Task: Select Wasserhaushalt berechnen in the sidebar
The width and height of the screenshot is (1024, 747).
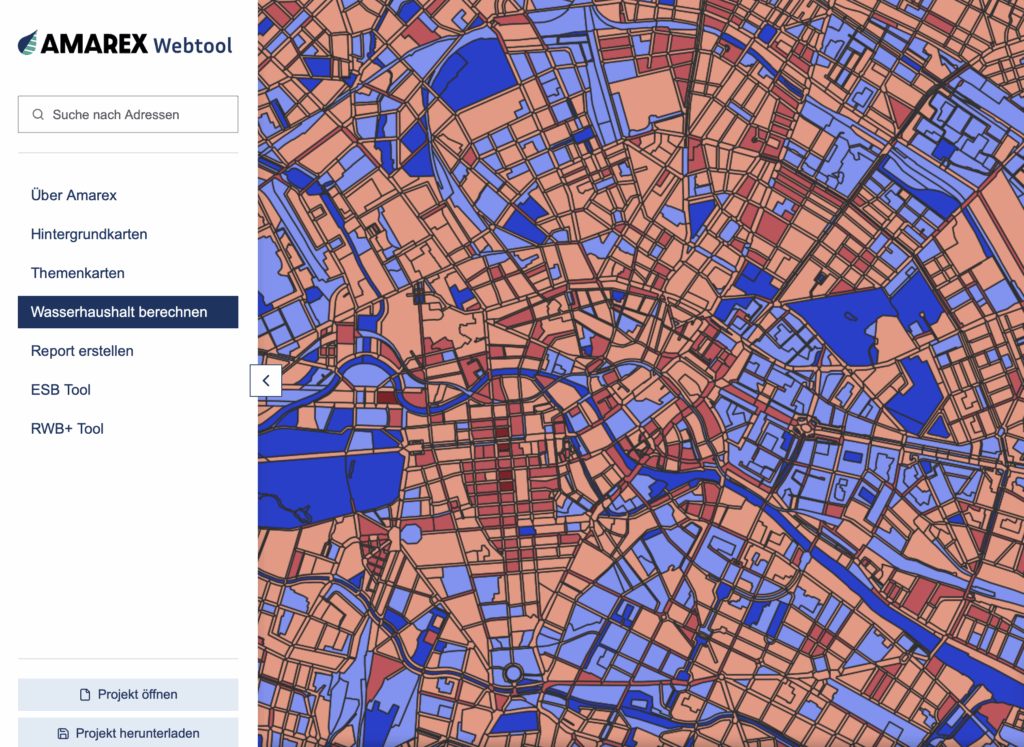Action: [x=119, y=312]
